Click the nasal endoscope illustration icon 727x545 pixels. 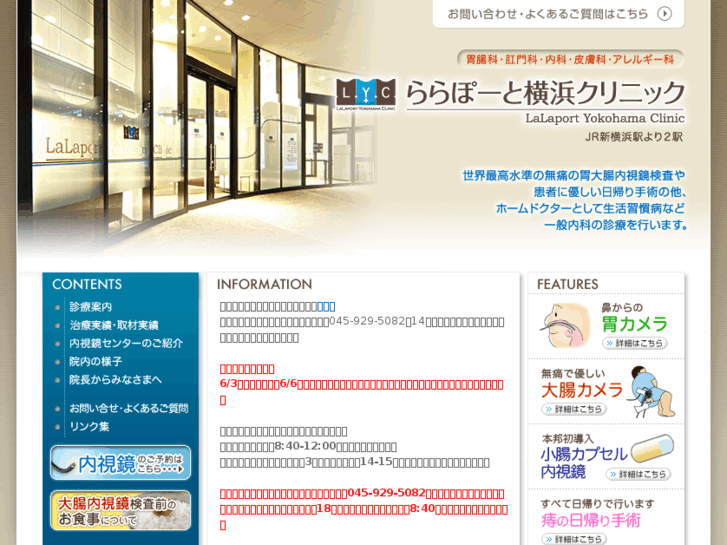[x=564, y=325]
